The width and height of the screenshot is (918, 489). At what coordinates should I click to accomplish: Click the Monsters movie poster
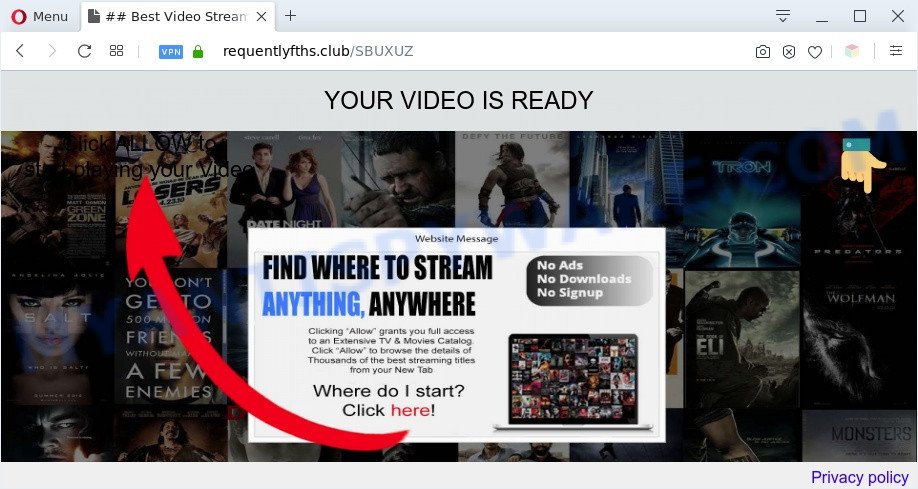tap(859, 435)
